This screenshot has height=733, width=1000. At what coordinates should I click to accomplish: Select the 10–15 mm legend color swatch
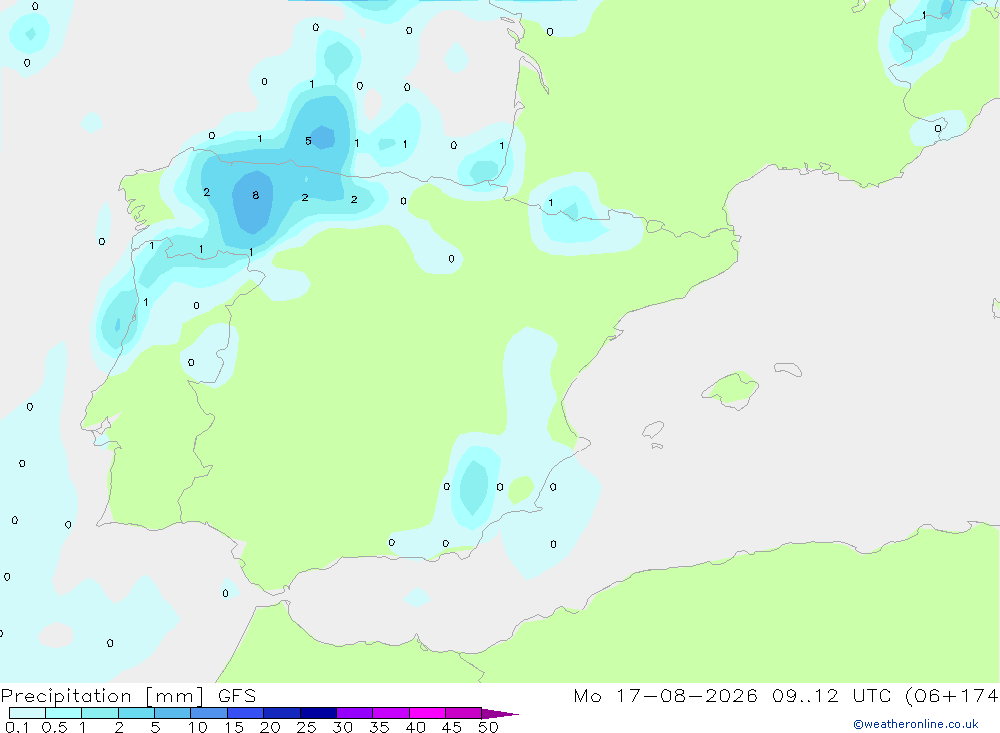click(209, 713)
